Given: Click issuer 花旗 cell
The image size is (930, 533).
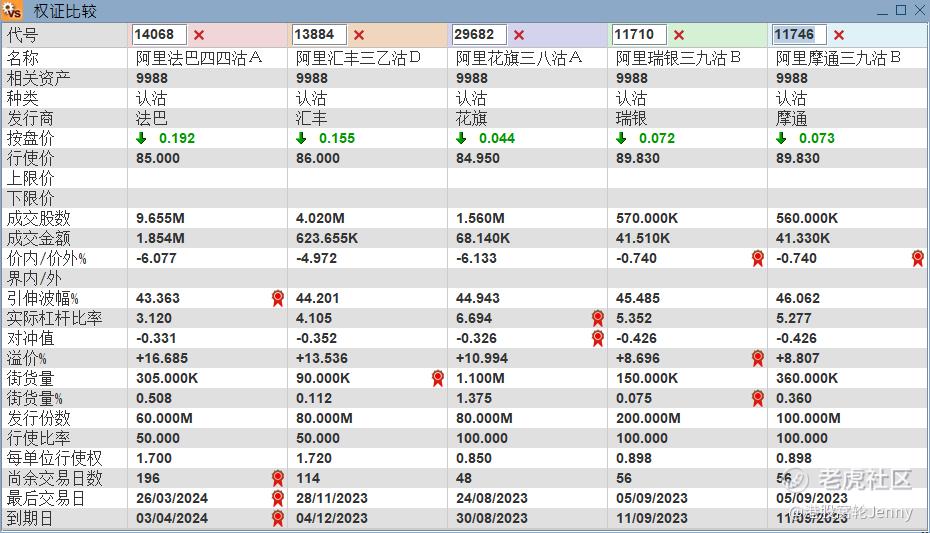Looking at the screenshot, I should coord(472,119).
